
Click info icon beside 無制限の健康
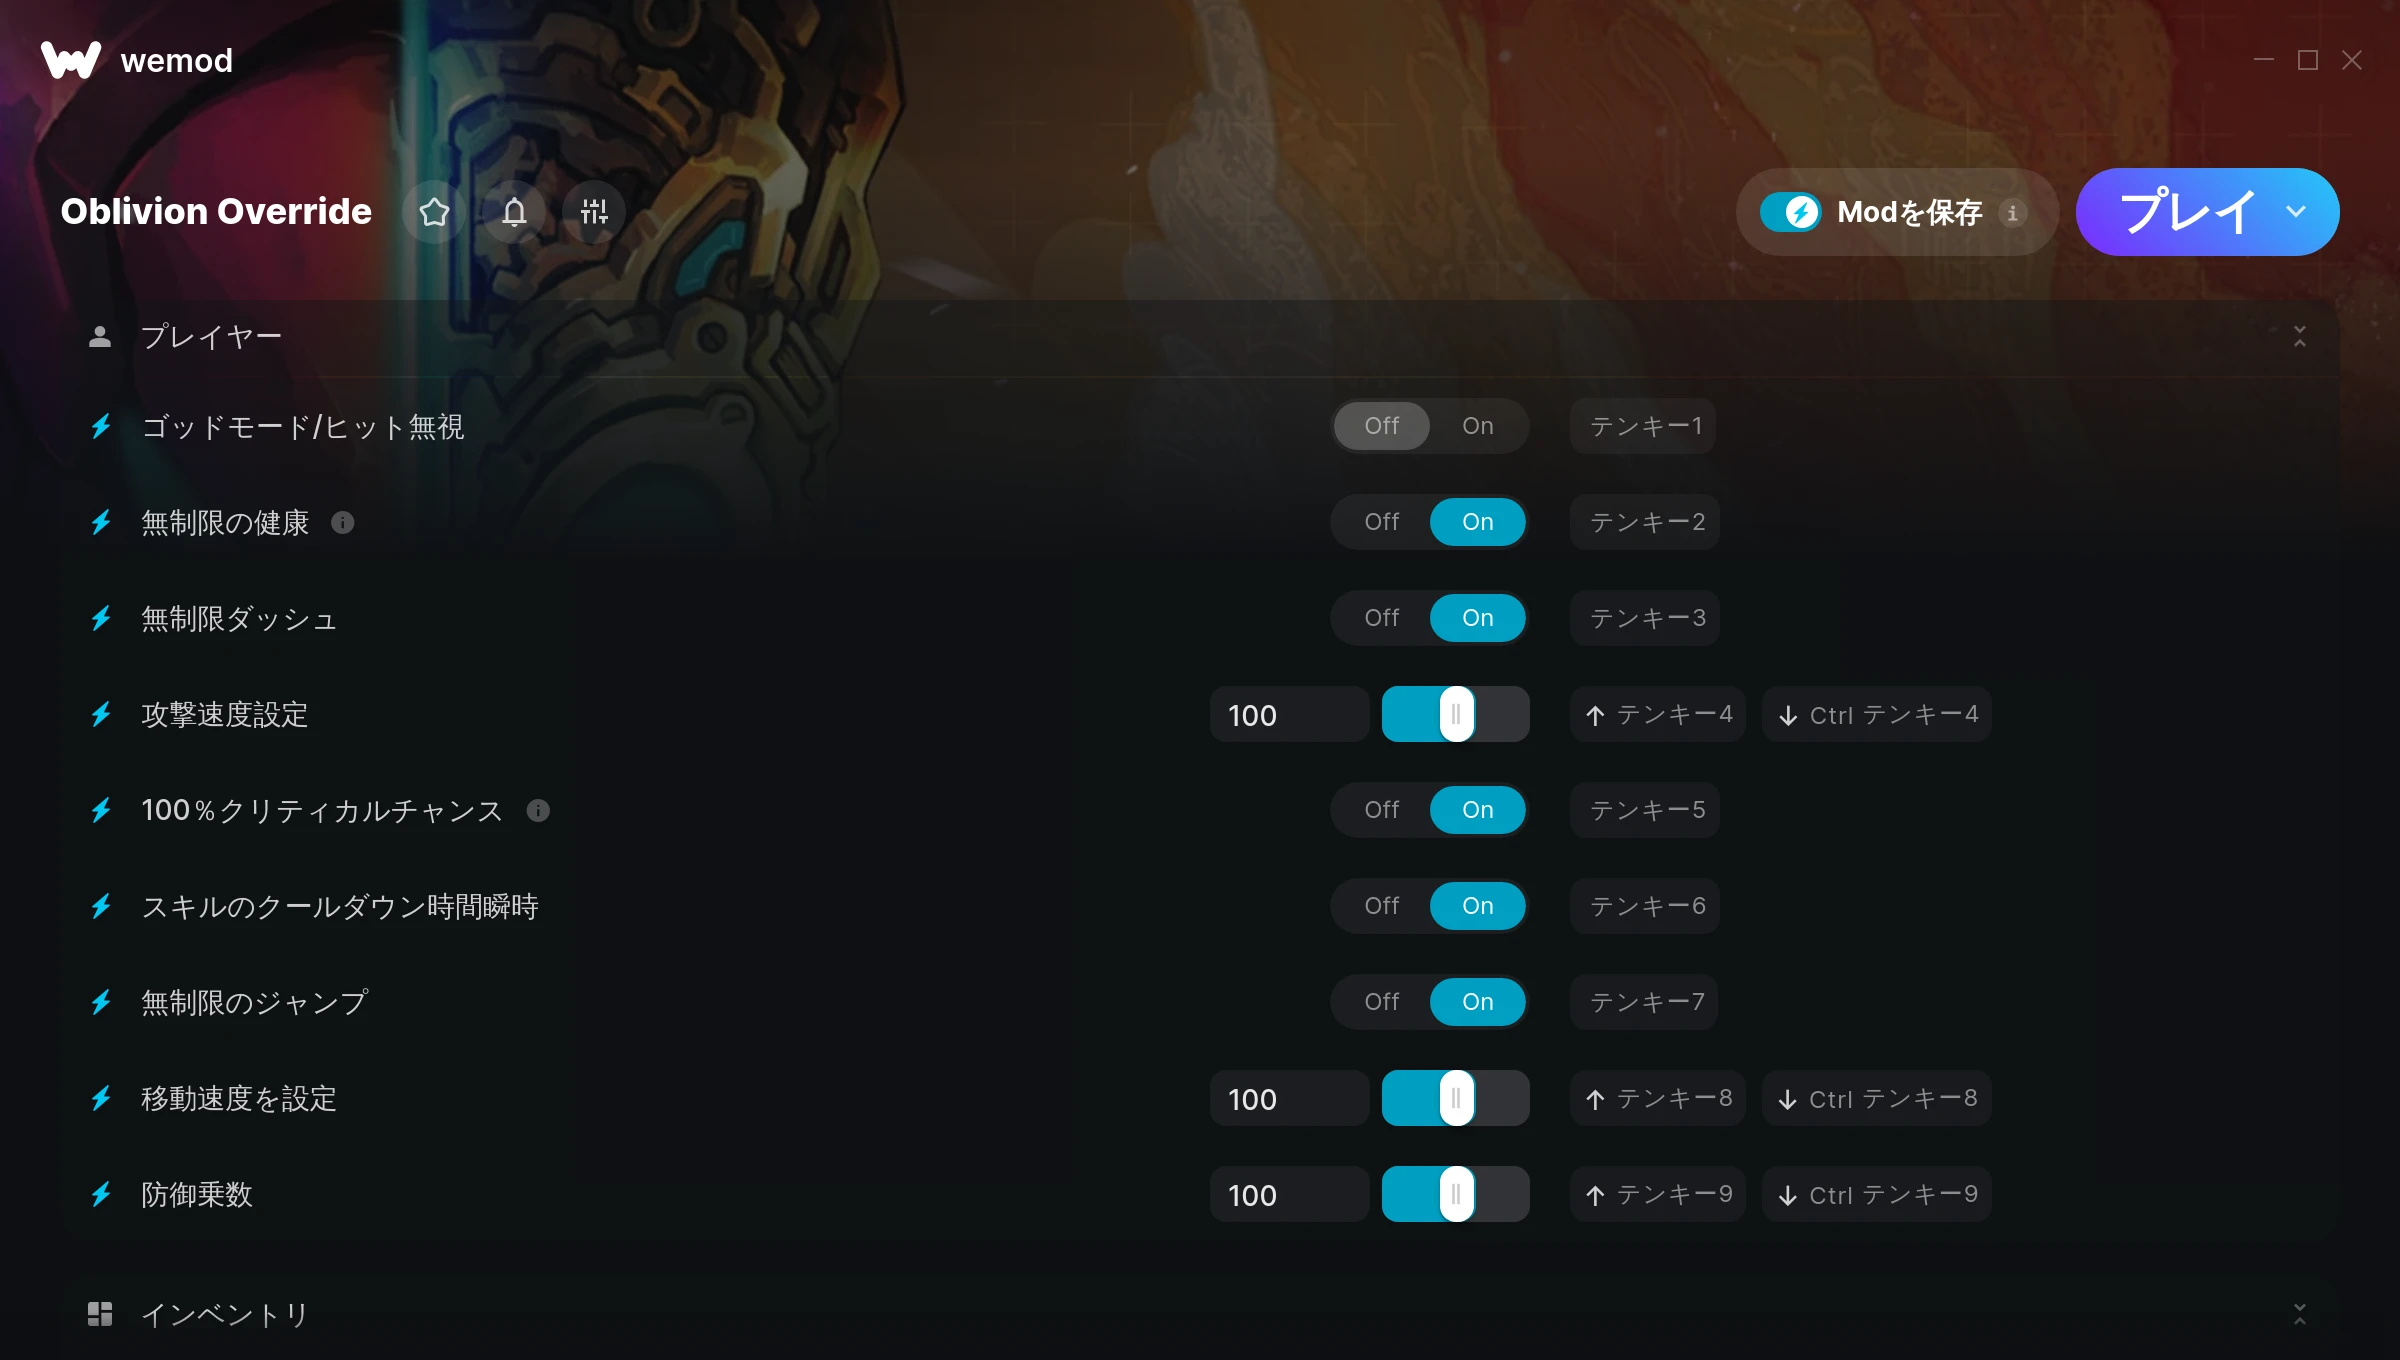point(343,522)
